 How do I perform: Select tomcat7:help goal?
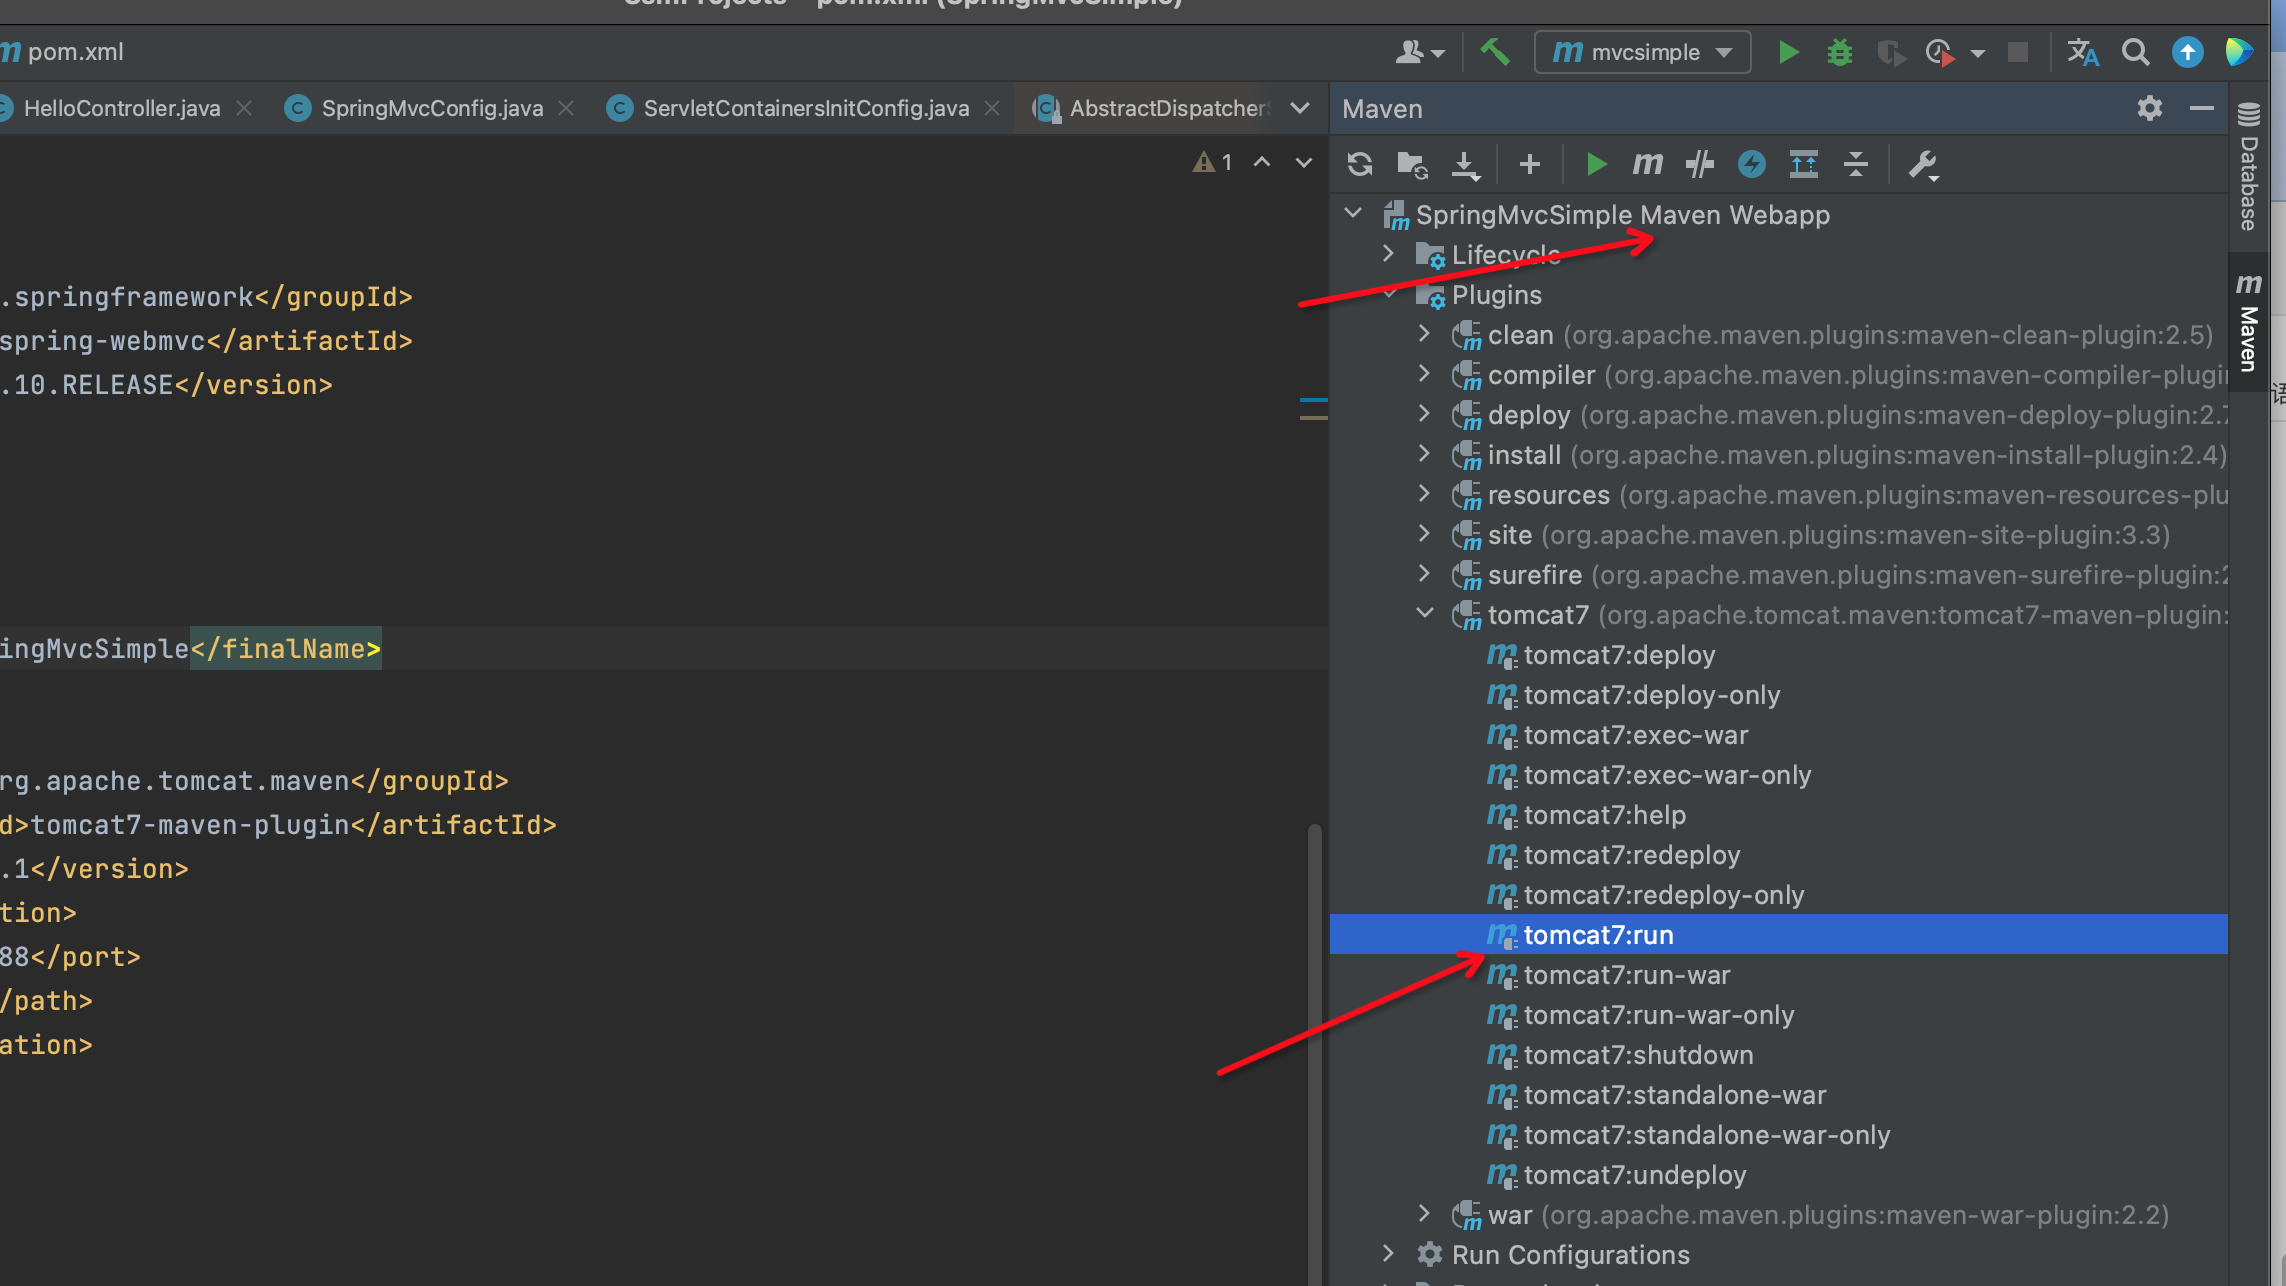[x=1778, y=815]
